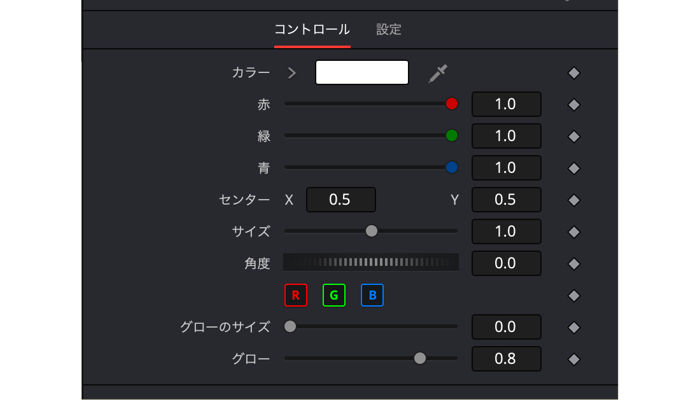Add keyframe for the カラー parameter
This screenshot has width=700, height=400.
tap(574, 73)
